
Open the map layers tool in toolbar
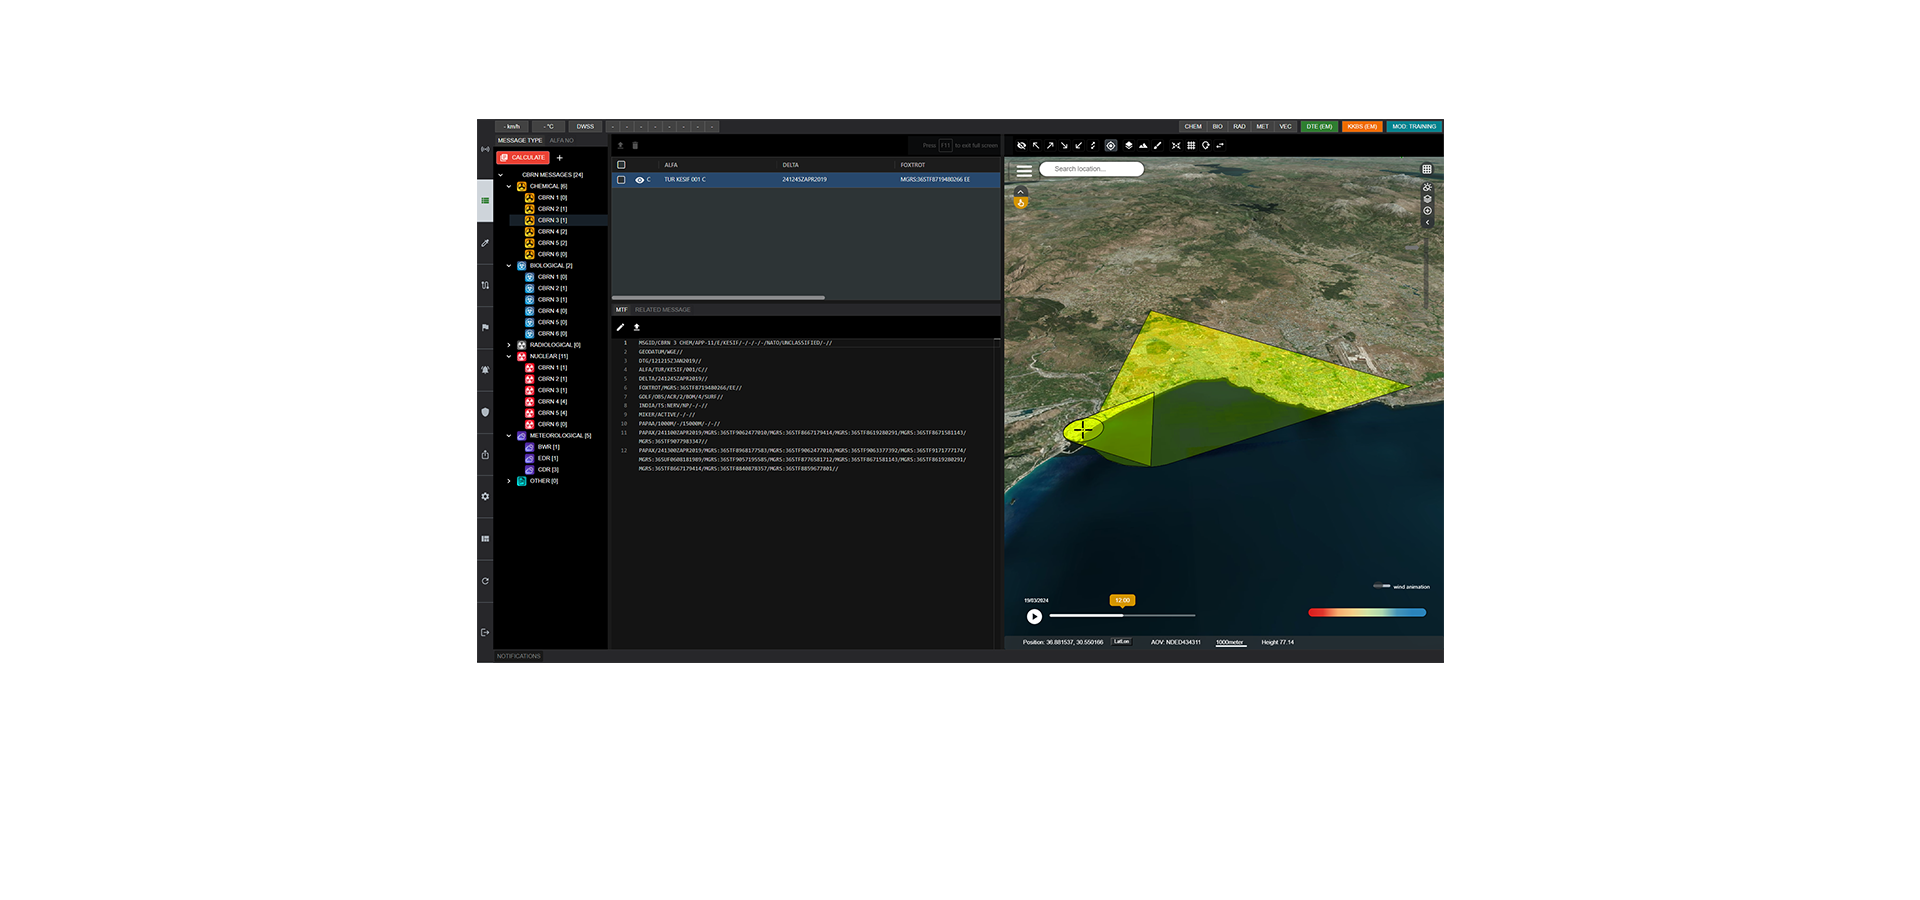click(x=1129, y=146)
